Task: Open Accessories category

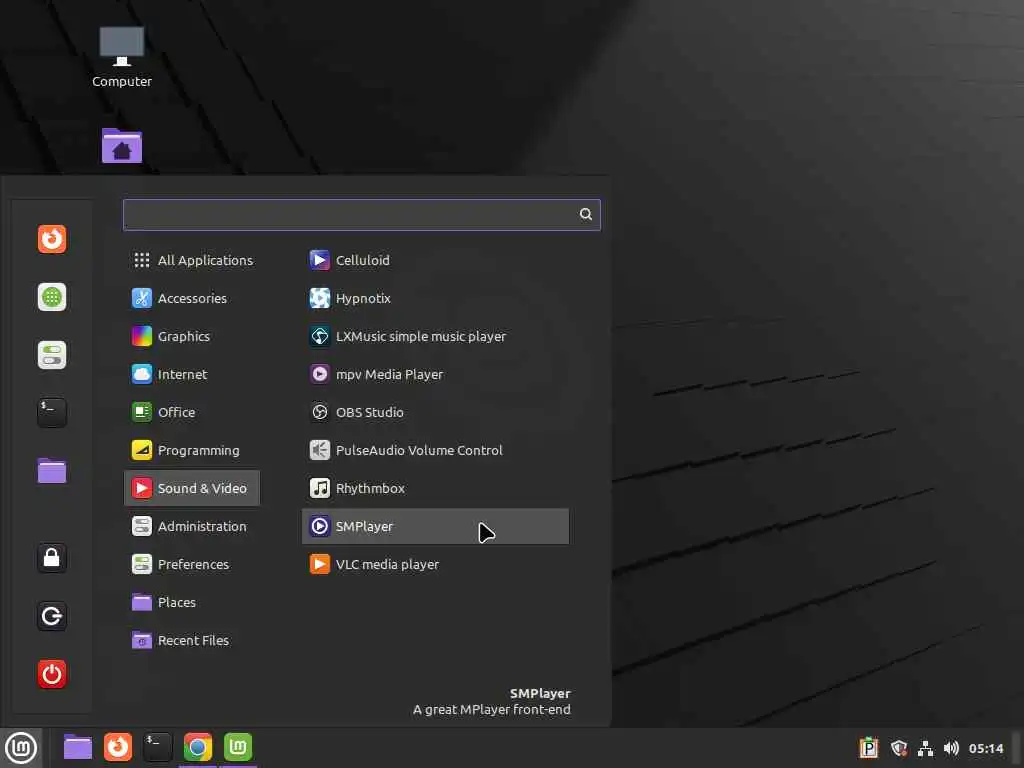Action: coord(192,298)
